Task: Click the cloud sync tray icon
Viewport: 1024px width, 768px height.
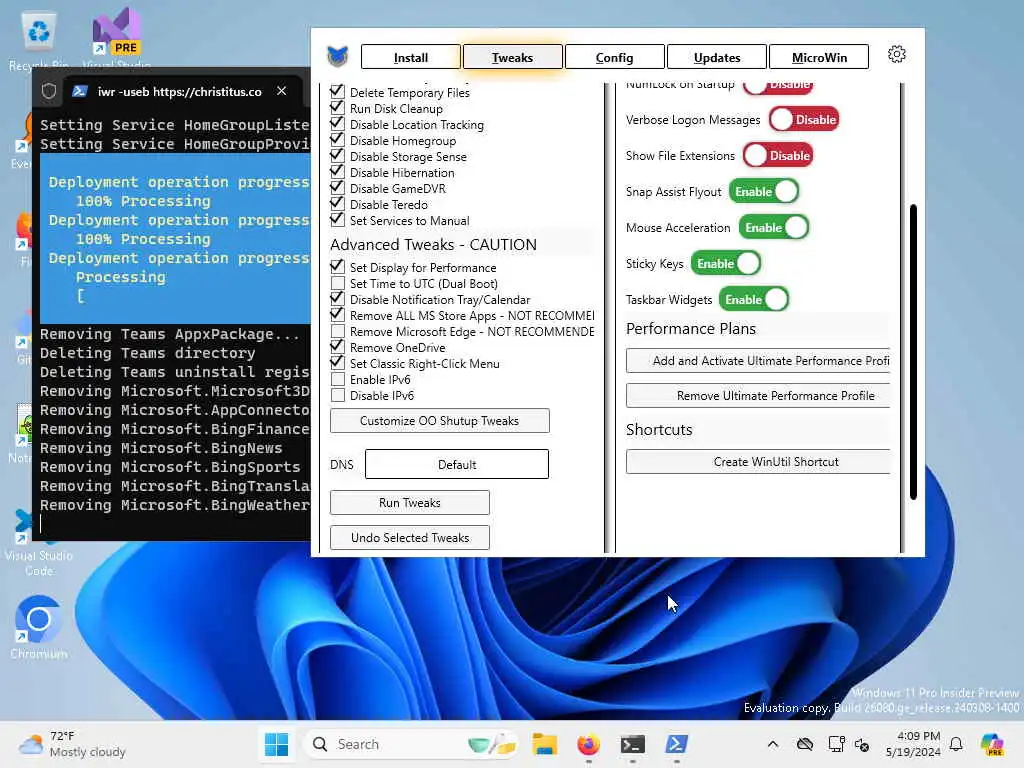Action: 805,744
